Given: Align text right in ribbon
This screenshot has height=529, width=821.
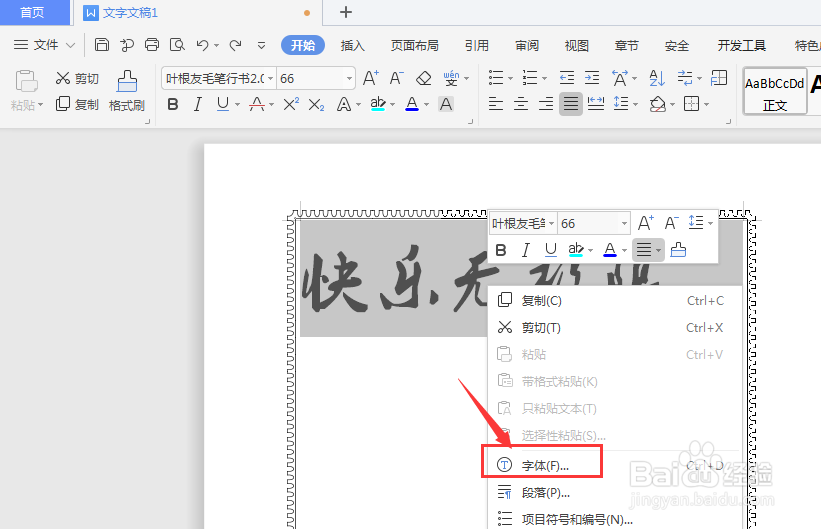Looking at the screenshot, I should 546,104.
